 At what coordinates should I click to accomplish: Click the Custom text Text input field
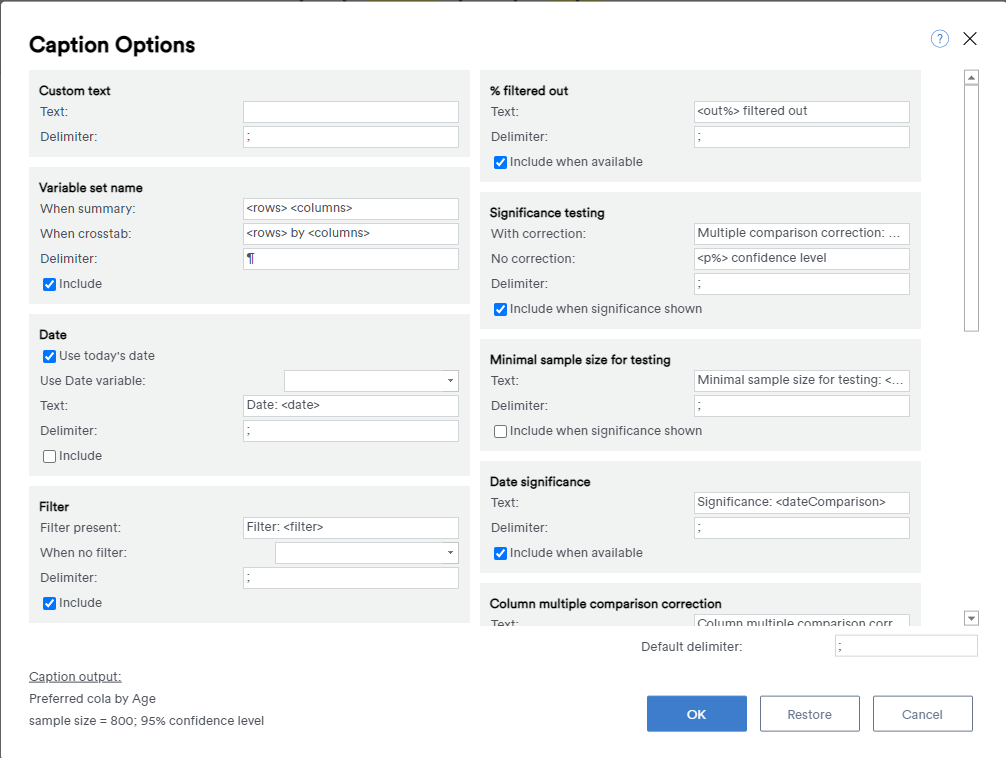[x=350, y=111]
